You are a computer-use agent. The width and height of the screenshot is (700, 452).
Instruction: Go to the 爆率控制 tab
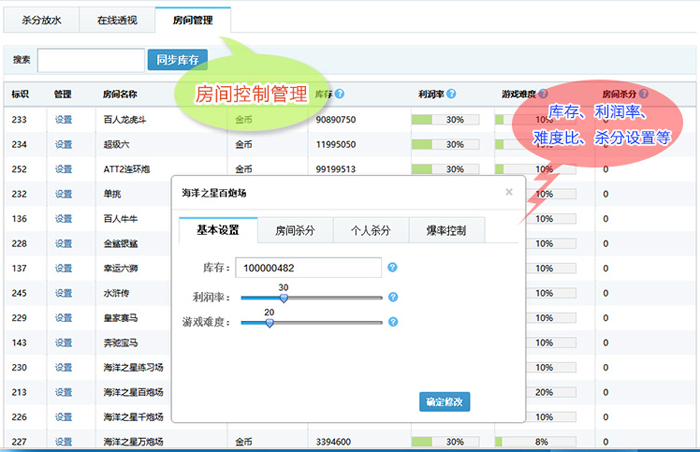(446, 231)
